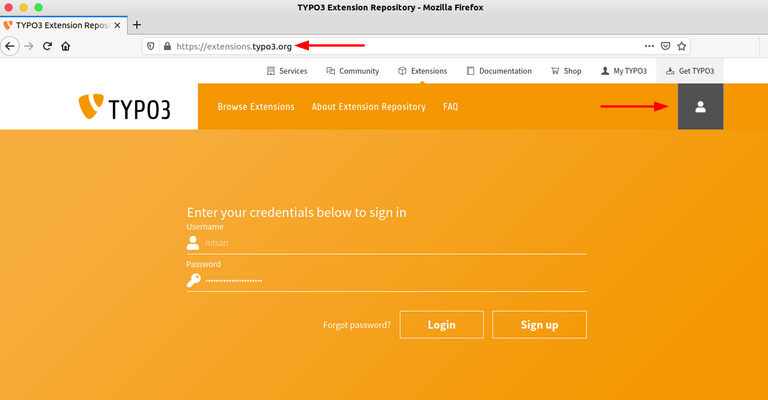Image resolution: width=768 pixels, height=400 pixels.
Task: Focus the Username input field
Action: [x=394, y=242]
